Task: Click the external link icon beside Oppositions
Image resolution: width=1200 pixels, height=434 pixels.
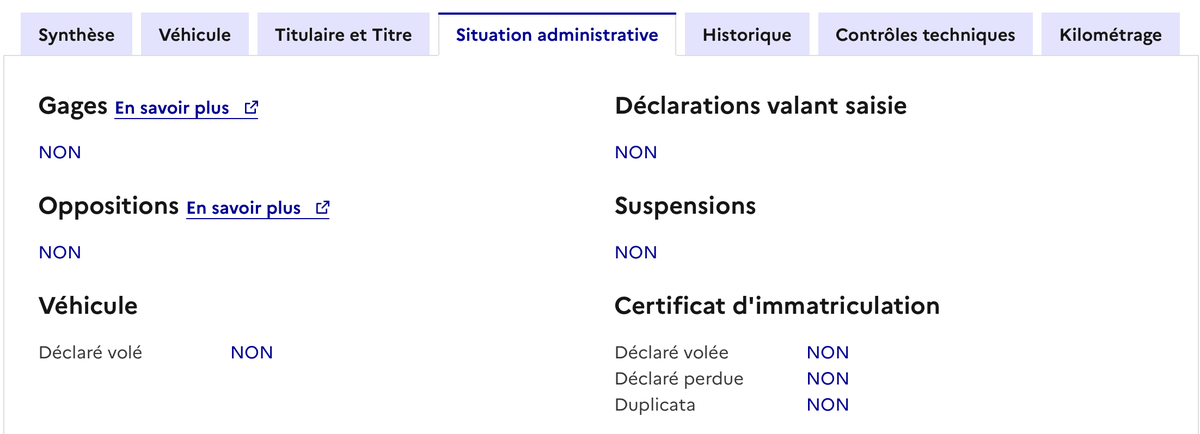Action: [x=322, y=208]
